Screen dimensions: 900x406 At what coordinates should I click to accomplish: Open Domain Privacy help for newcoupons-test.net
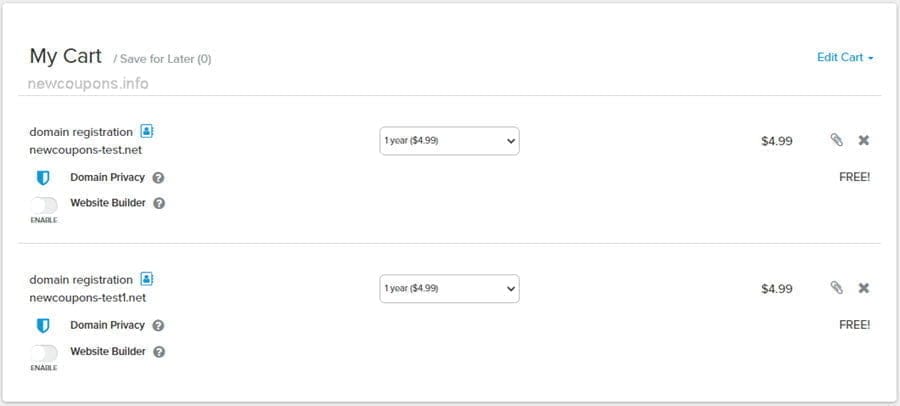point(159,178)
